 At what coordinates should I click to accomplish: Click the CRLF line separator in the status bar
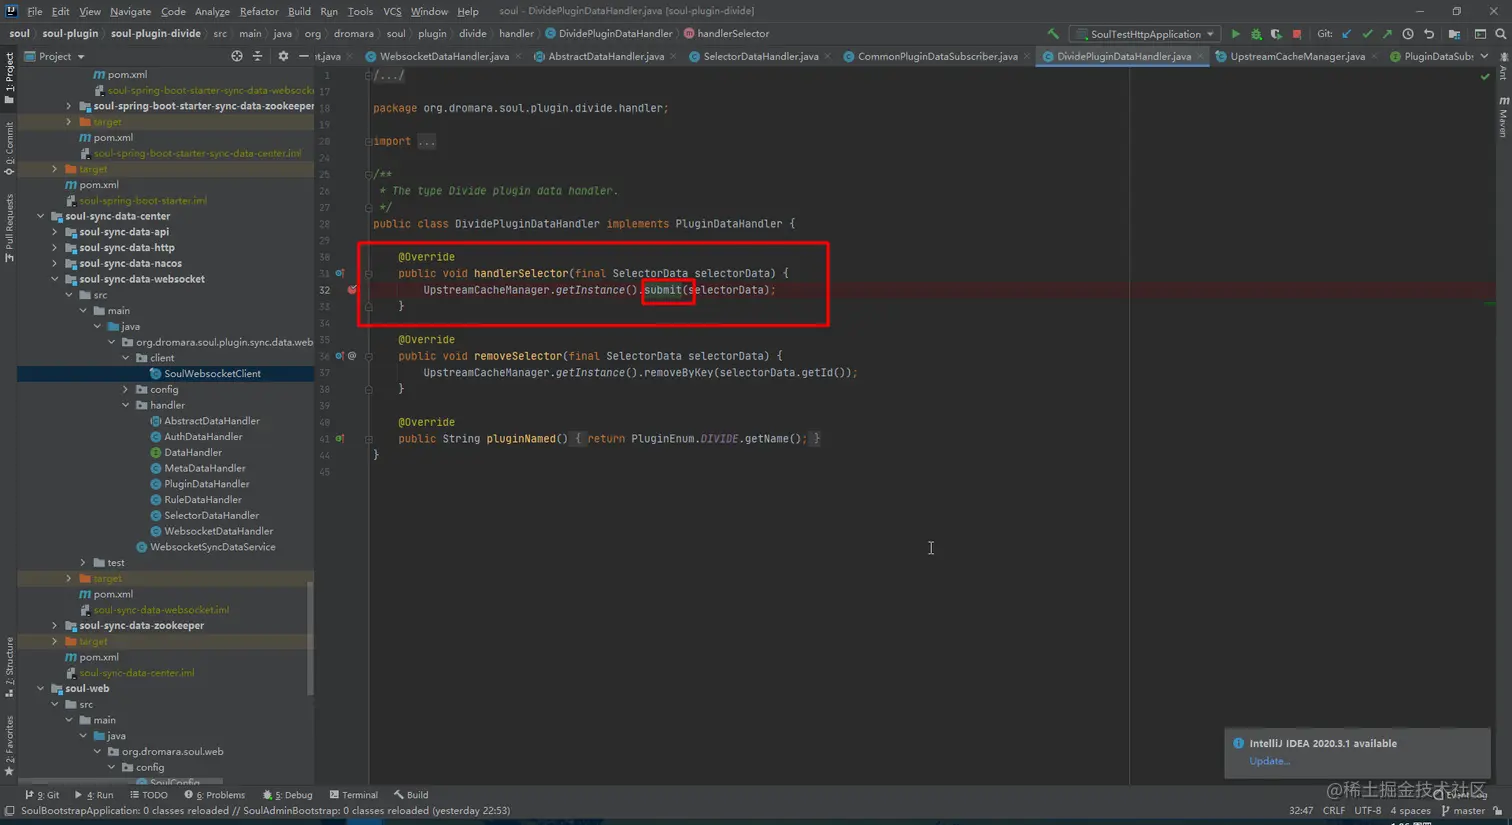pyautogui.click(x=1335, y=811)
